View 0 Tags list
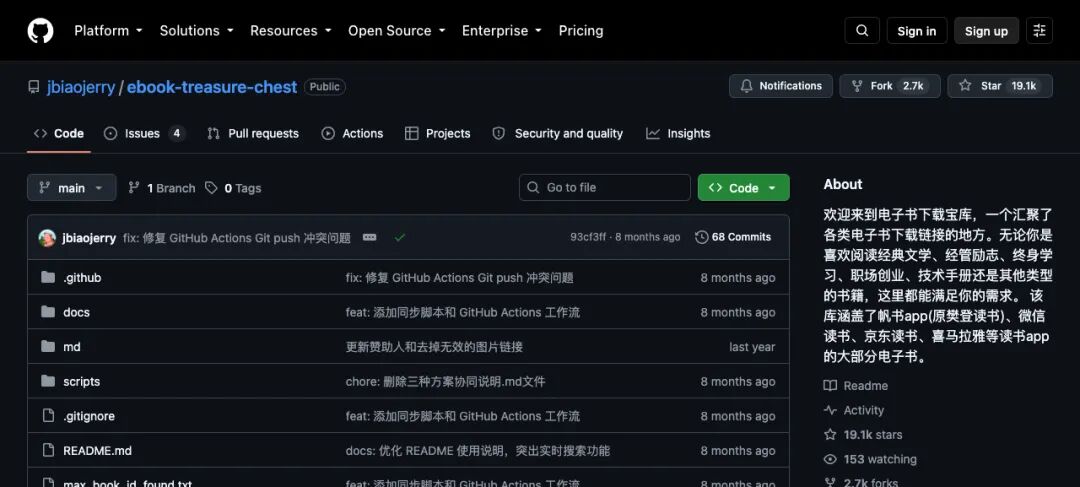Image resolution: width=1080 pixels, height=487 pixels. [x=233, y=188]
